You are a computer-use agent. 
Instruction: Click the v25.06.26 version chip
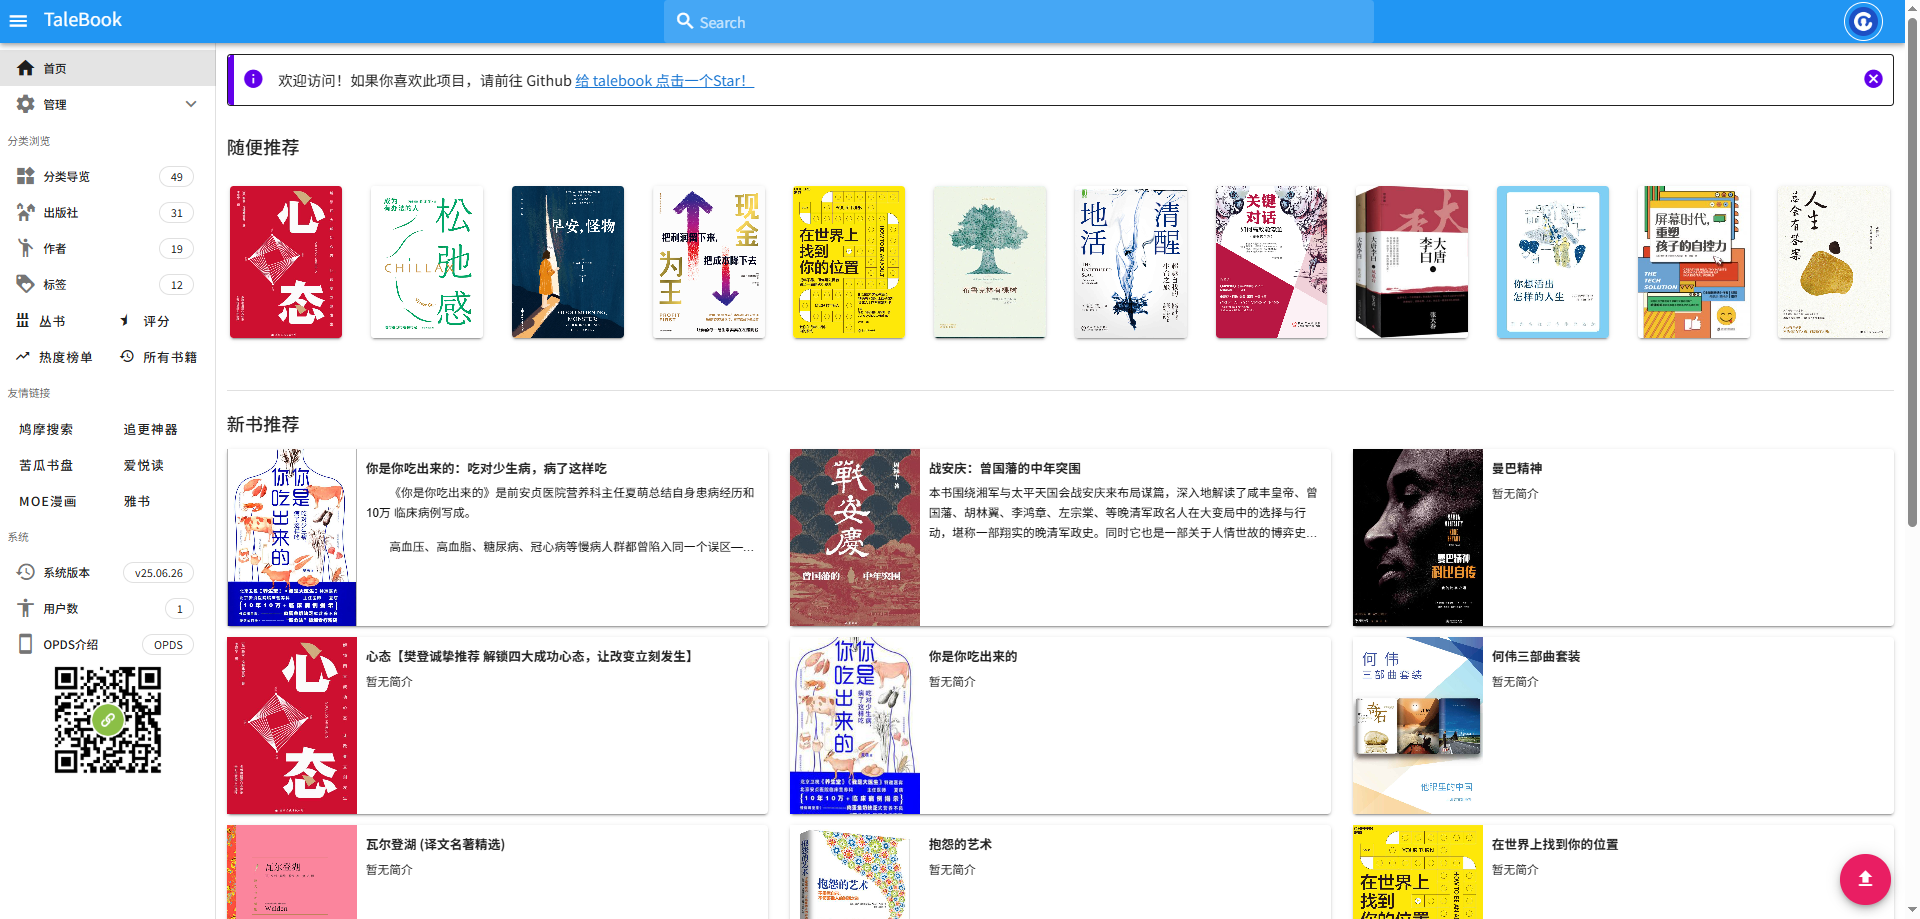(x=159, y=573)
